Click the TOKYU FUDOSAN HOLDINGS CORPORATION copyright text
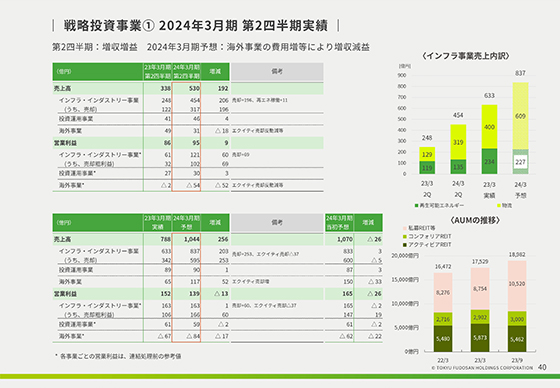Image resolution: width=560 pixels, height=388 pixels. click(482, 368)
